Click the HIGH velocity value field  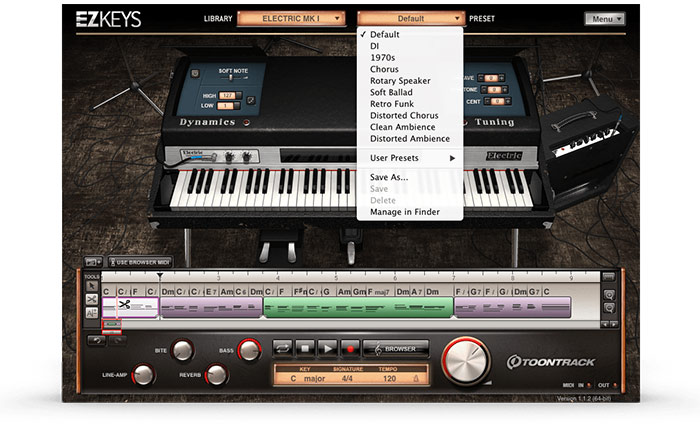coord(227,96)
